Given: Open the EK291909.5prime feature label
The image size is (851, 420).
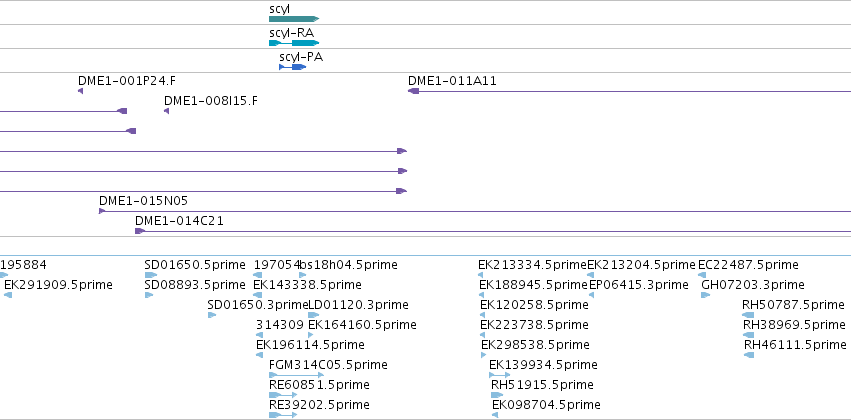Looking at the screenshot, I should point(58,285).
